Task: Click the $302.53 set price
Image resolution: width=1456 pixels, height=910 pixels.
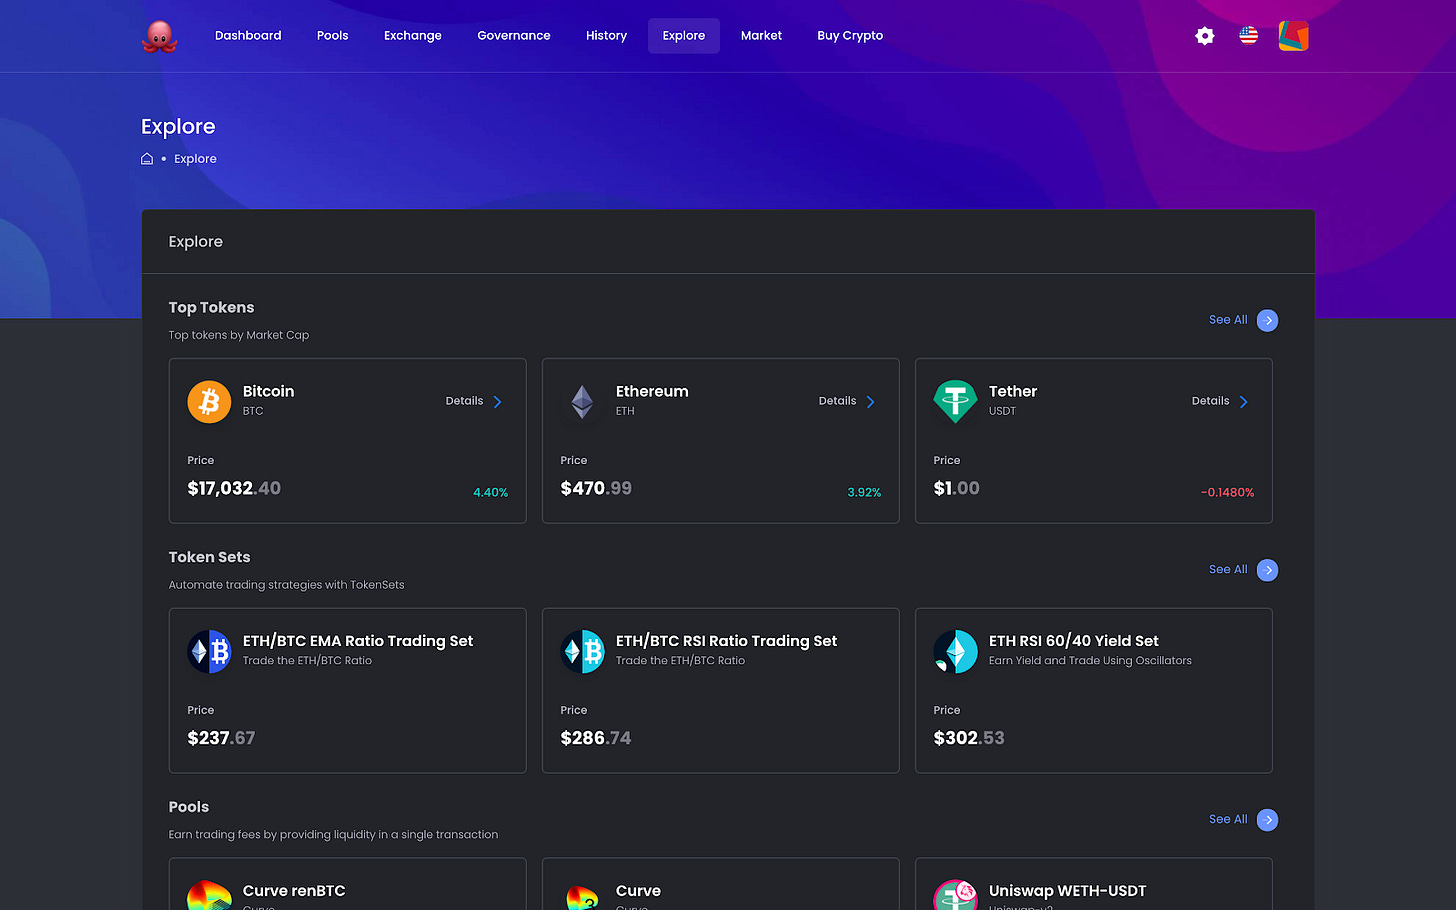Action: coord(969,738)
